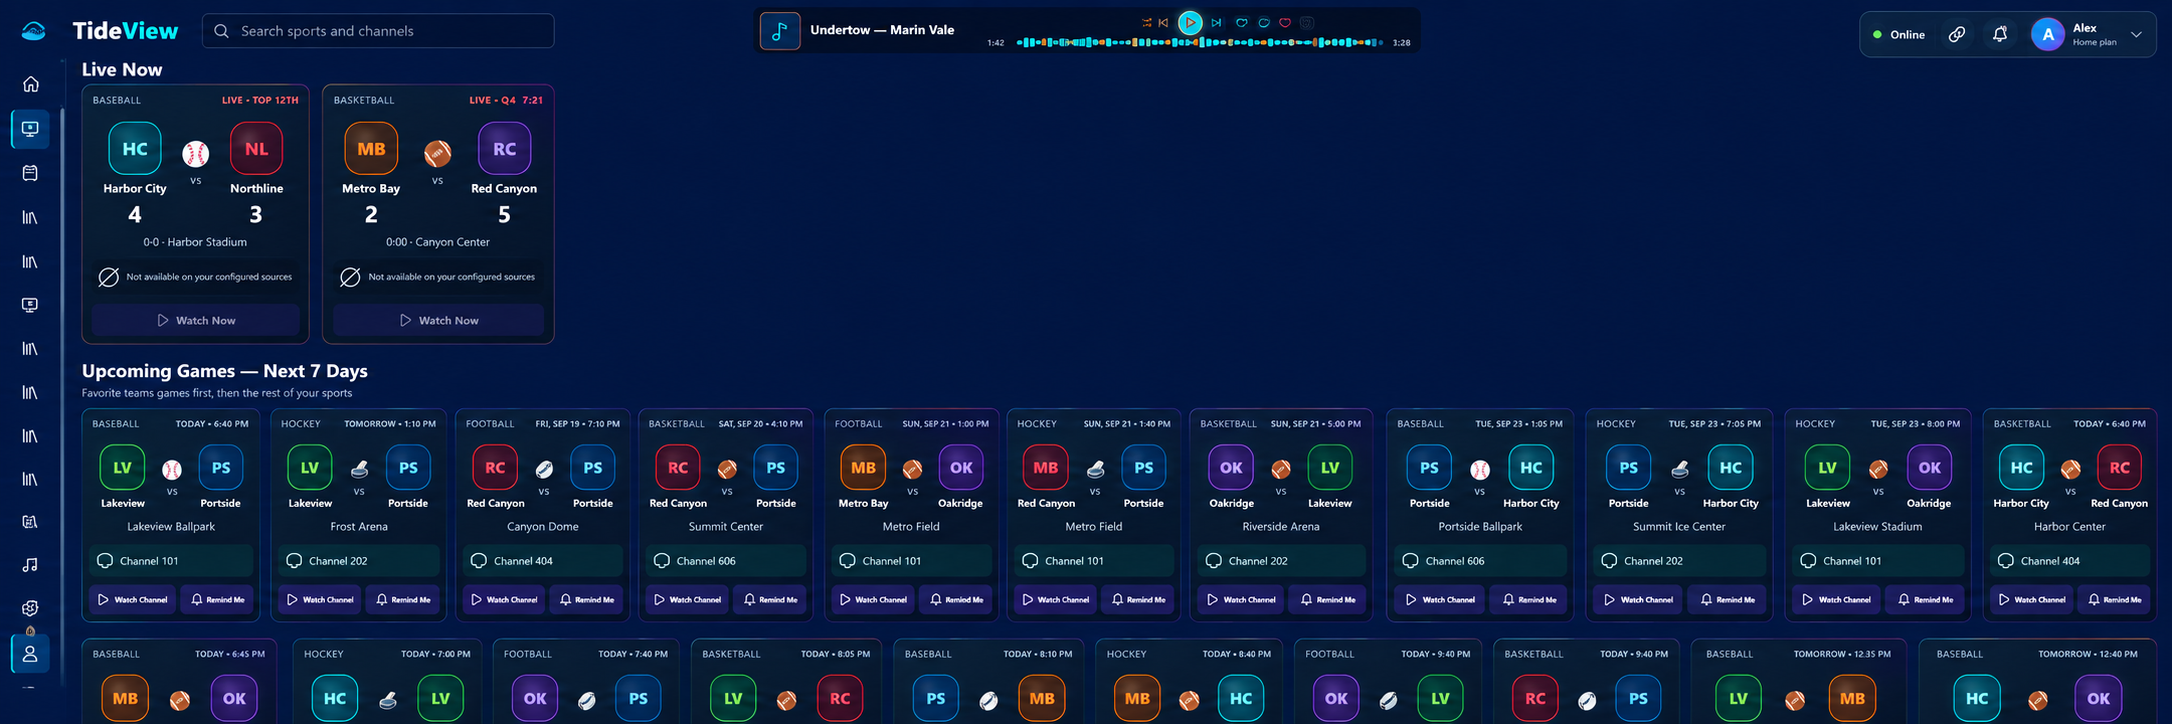Click unavailable icon on Harbor Stadium card
This screenshot has width=2172, height=724.
pos(109,277)
